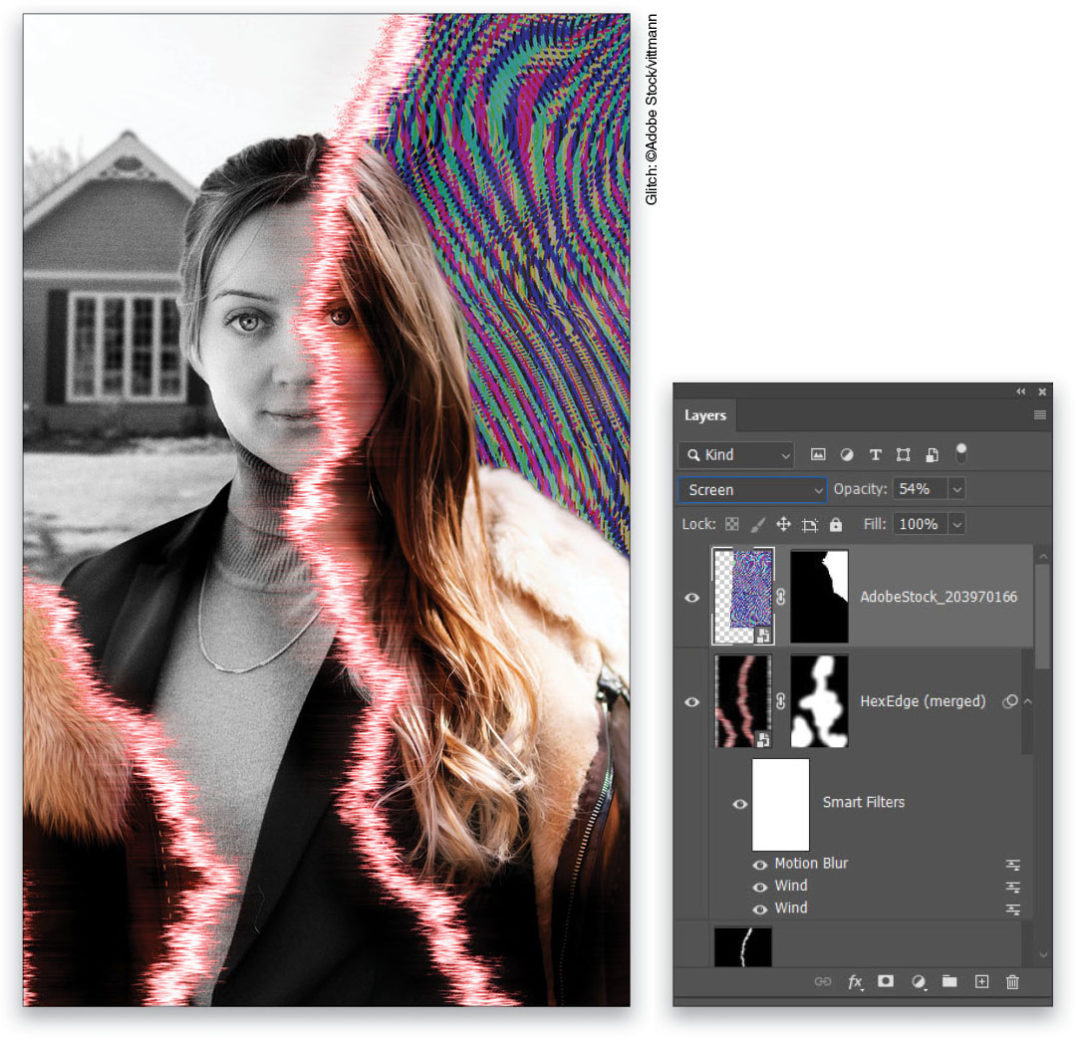Open the Wind filter blending options
The image size is (1080, 1038).
tap(1014, 886)
